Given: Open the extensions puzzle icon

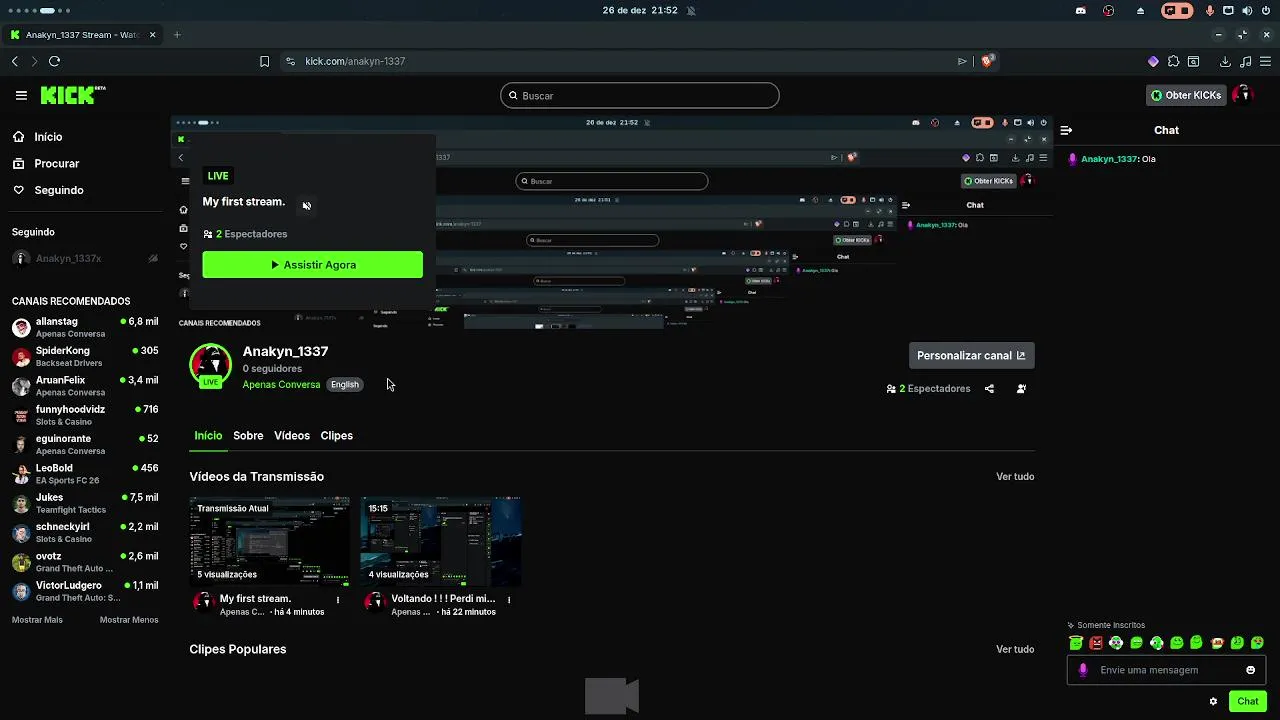Looking at the screenshot, I should [1173, 61].
